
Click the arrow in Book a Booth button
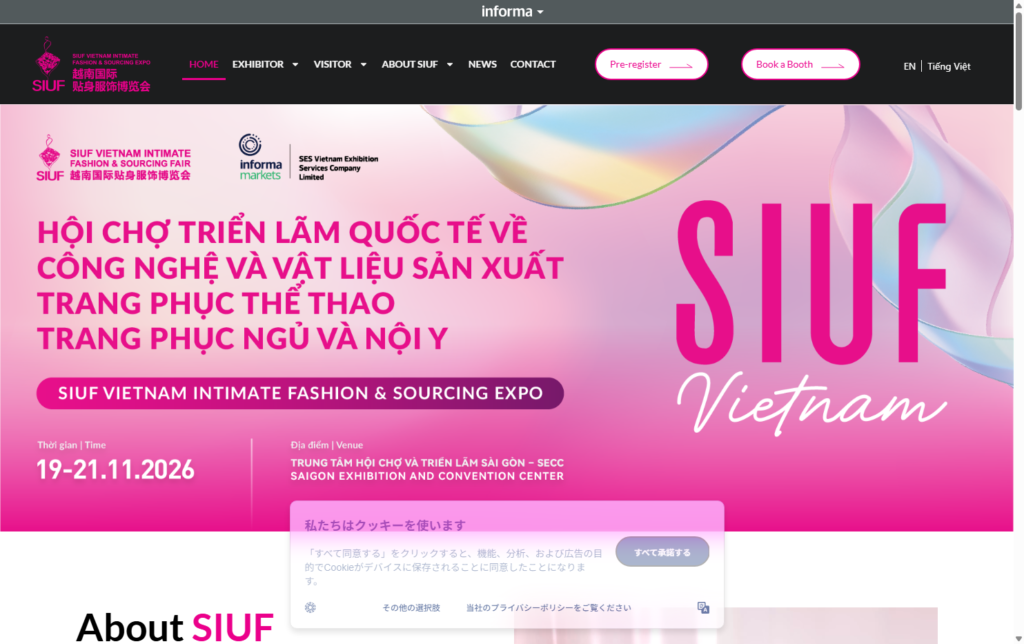pyautogui.click(x=833, y=65)
